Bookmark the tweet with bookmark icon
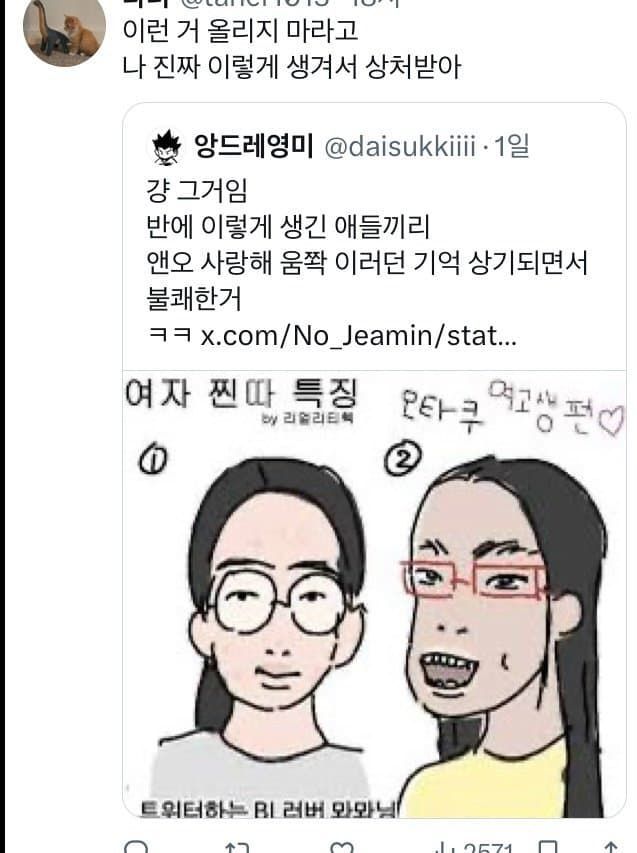 click(548, 848)
